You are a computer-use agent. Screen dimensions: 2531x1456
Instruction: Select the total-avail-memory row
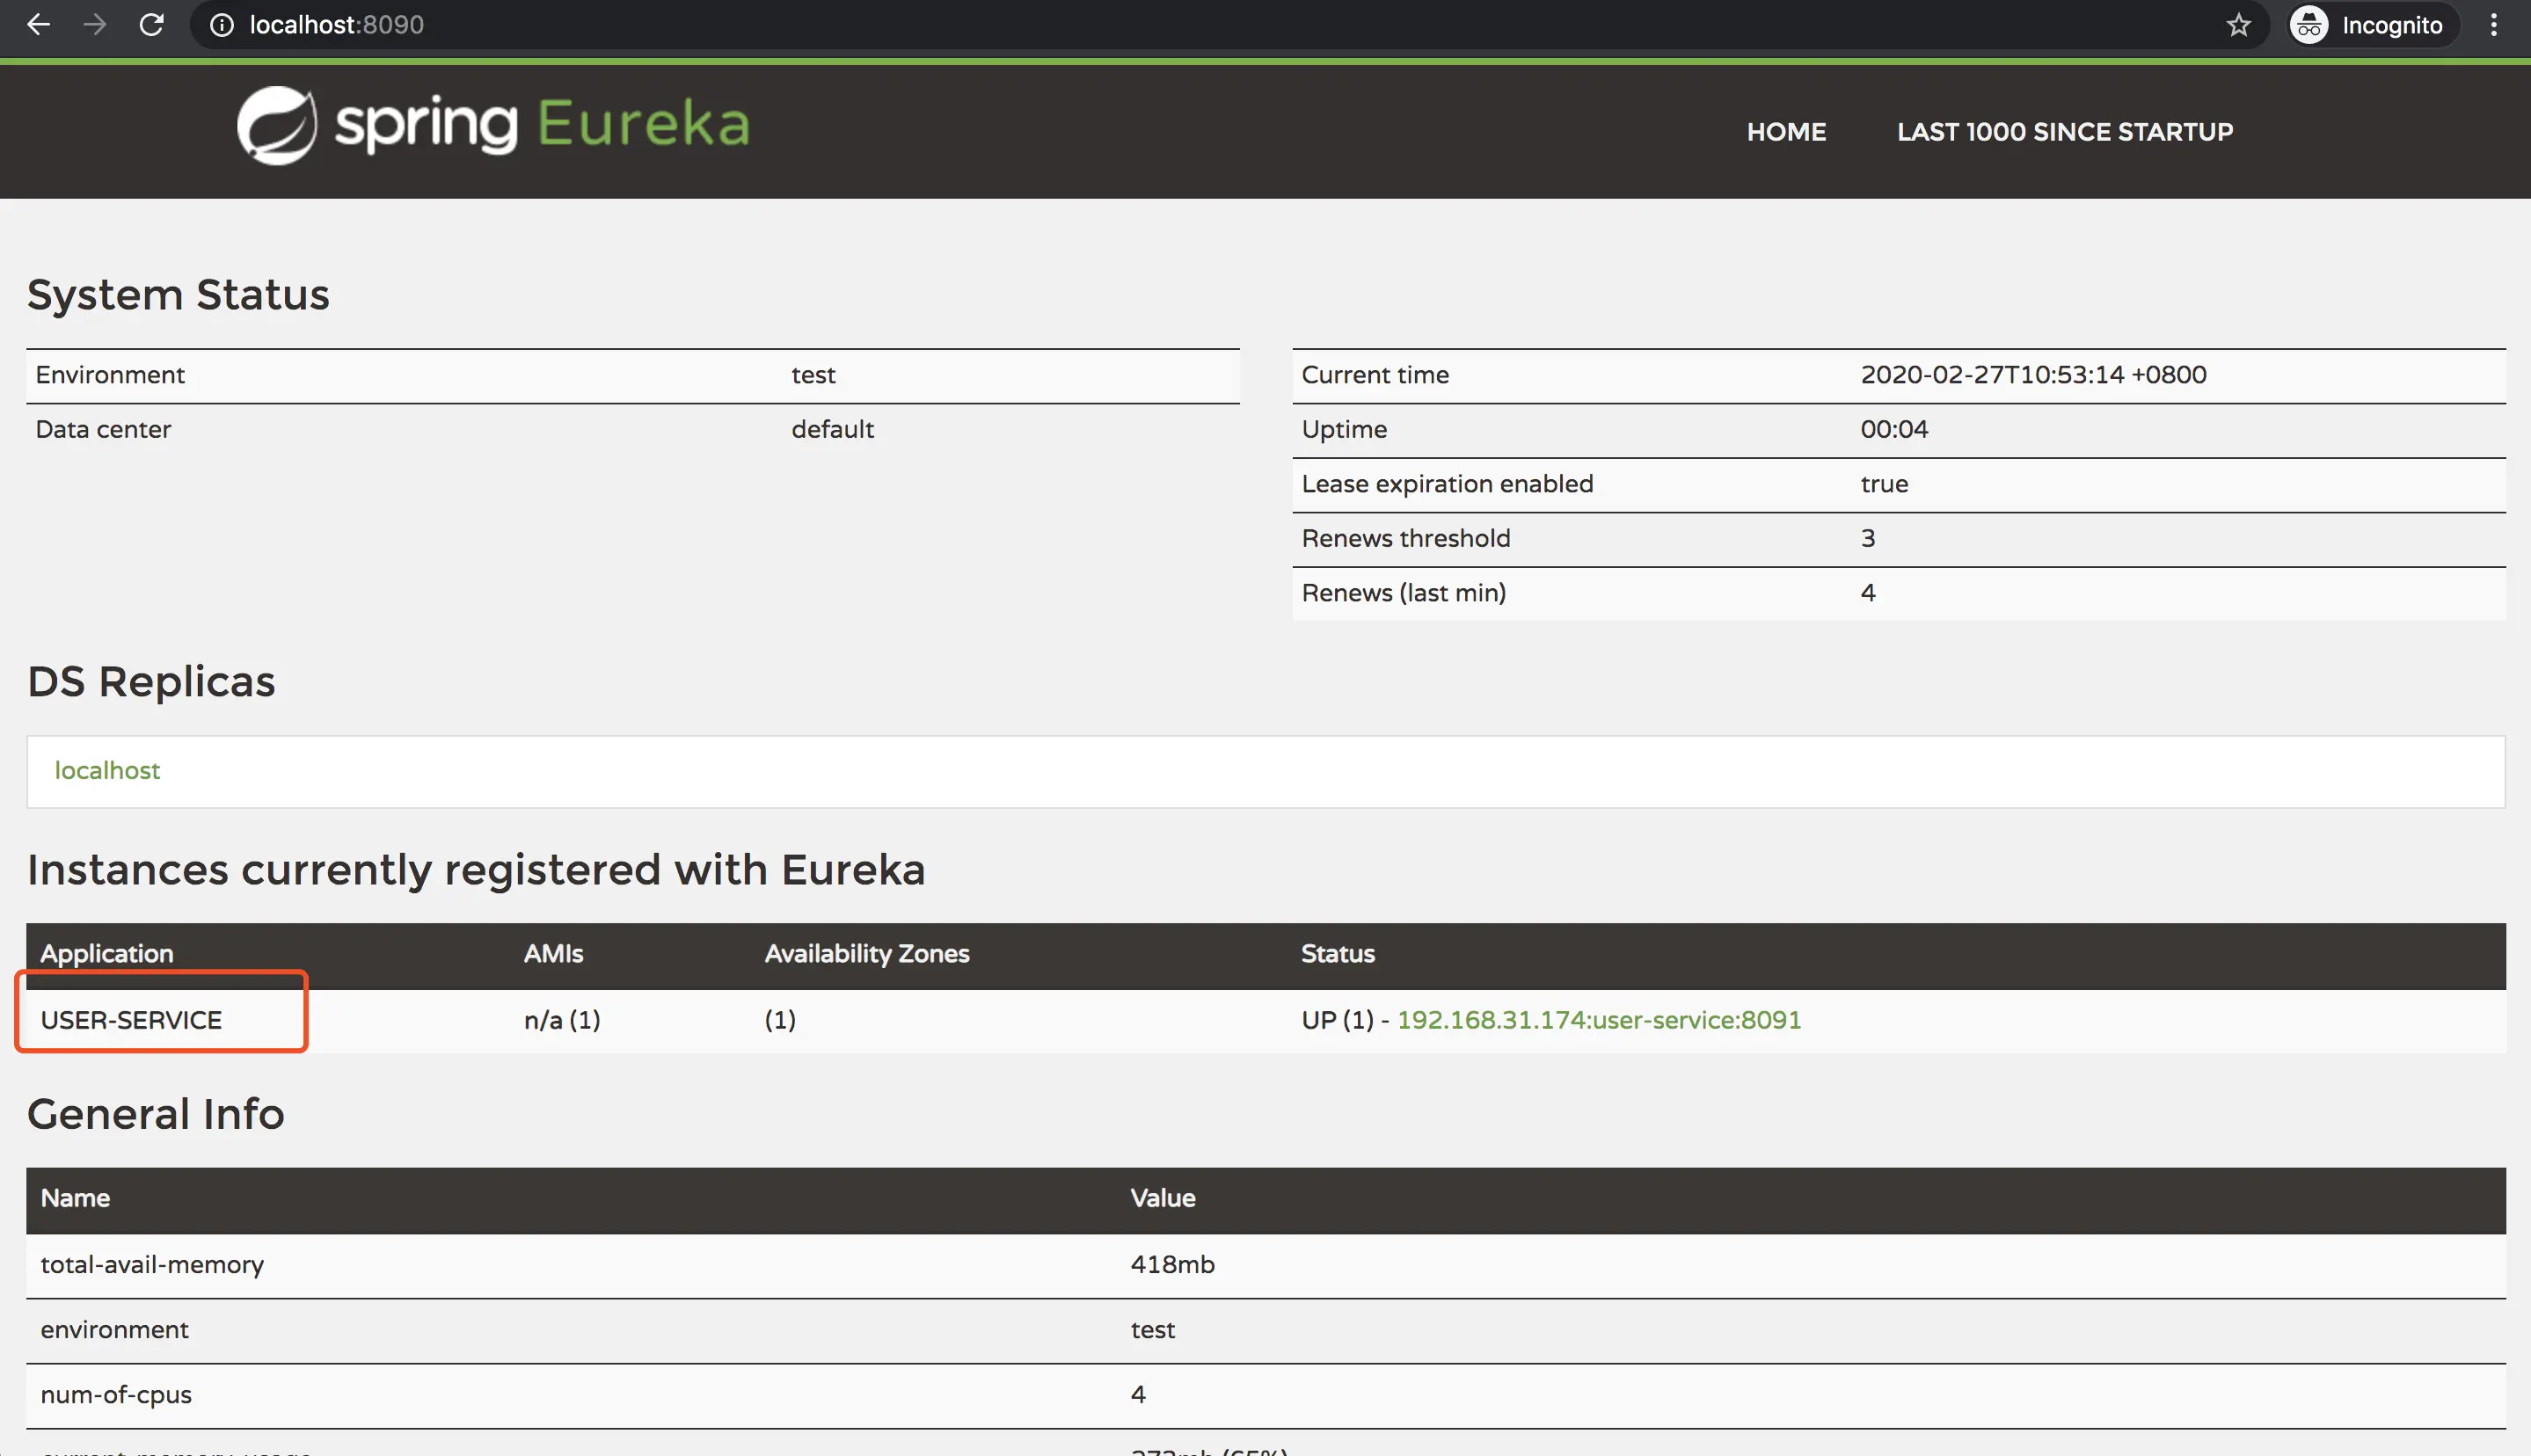pos(152,1264)
